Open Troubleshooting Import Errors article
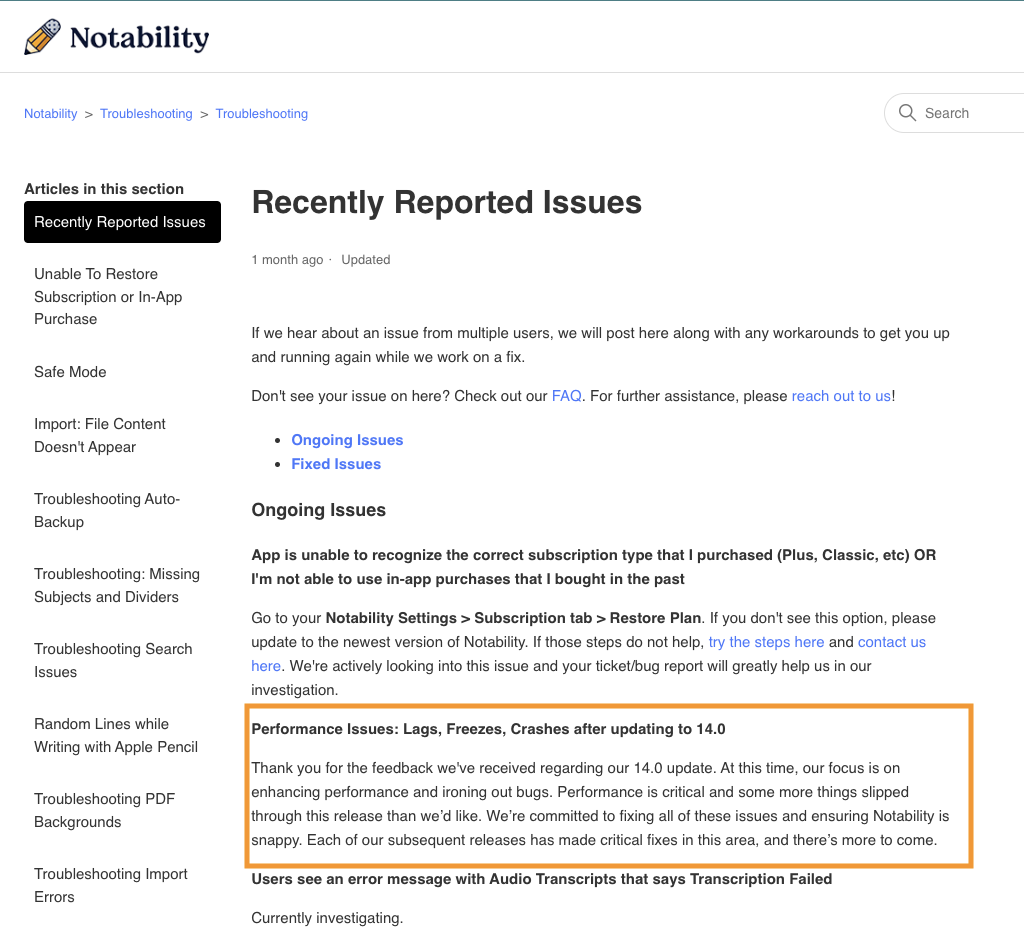The height and width of the screenshot is (941, 1024). 111,885
